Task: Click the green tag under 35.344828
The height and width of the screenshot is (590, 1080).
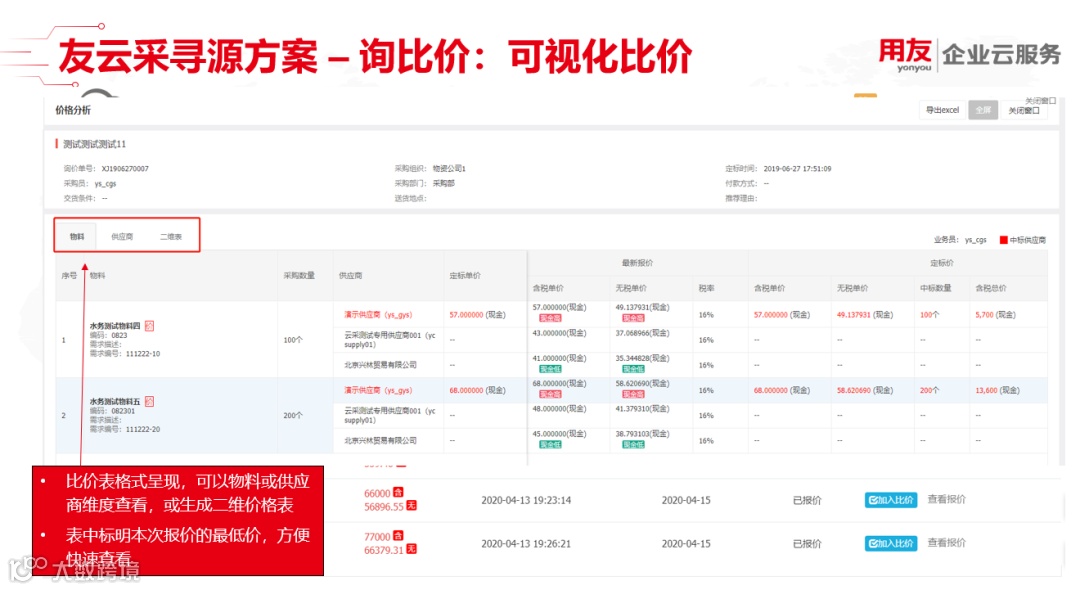Action: tap(633, 369)
